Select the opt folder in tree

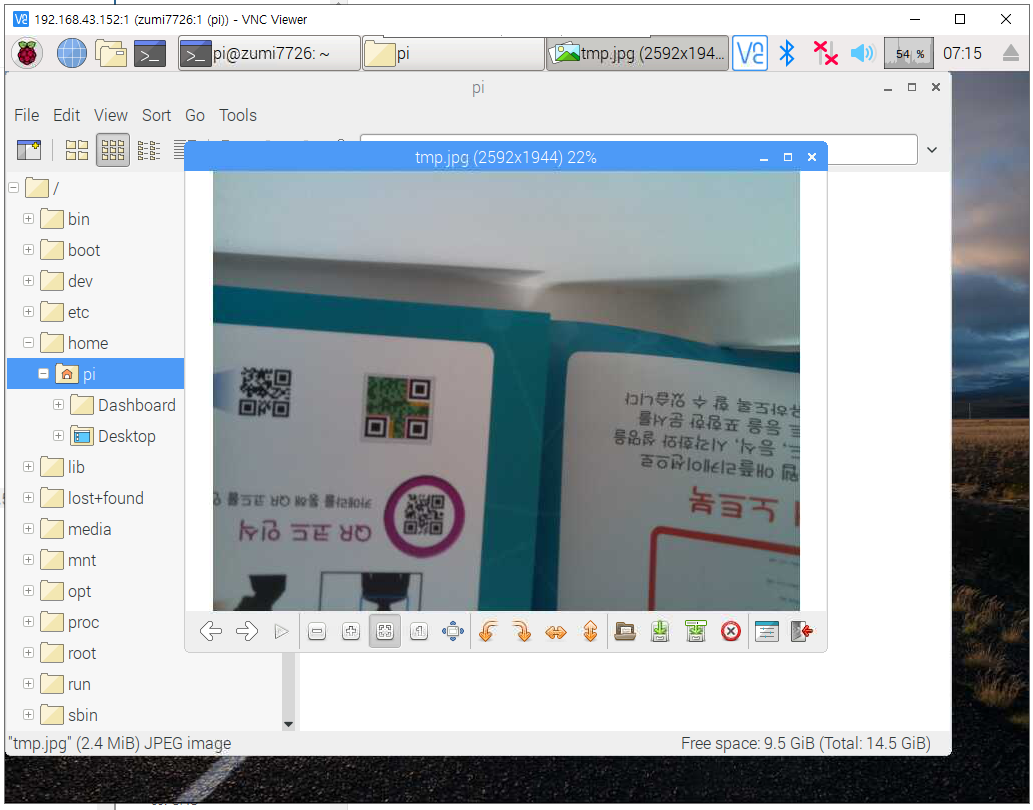pos(80,591)
